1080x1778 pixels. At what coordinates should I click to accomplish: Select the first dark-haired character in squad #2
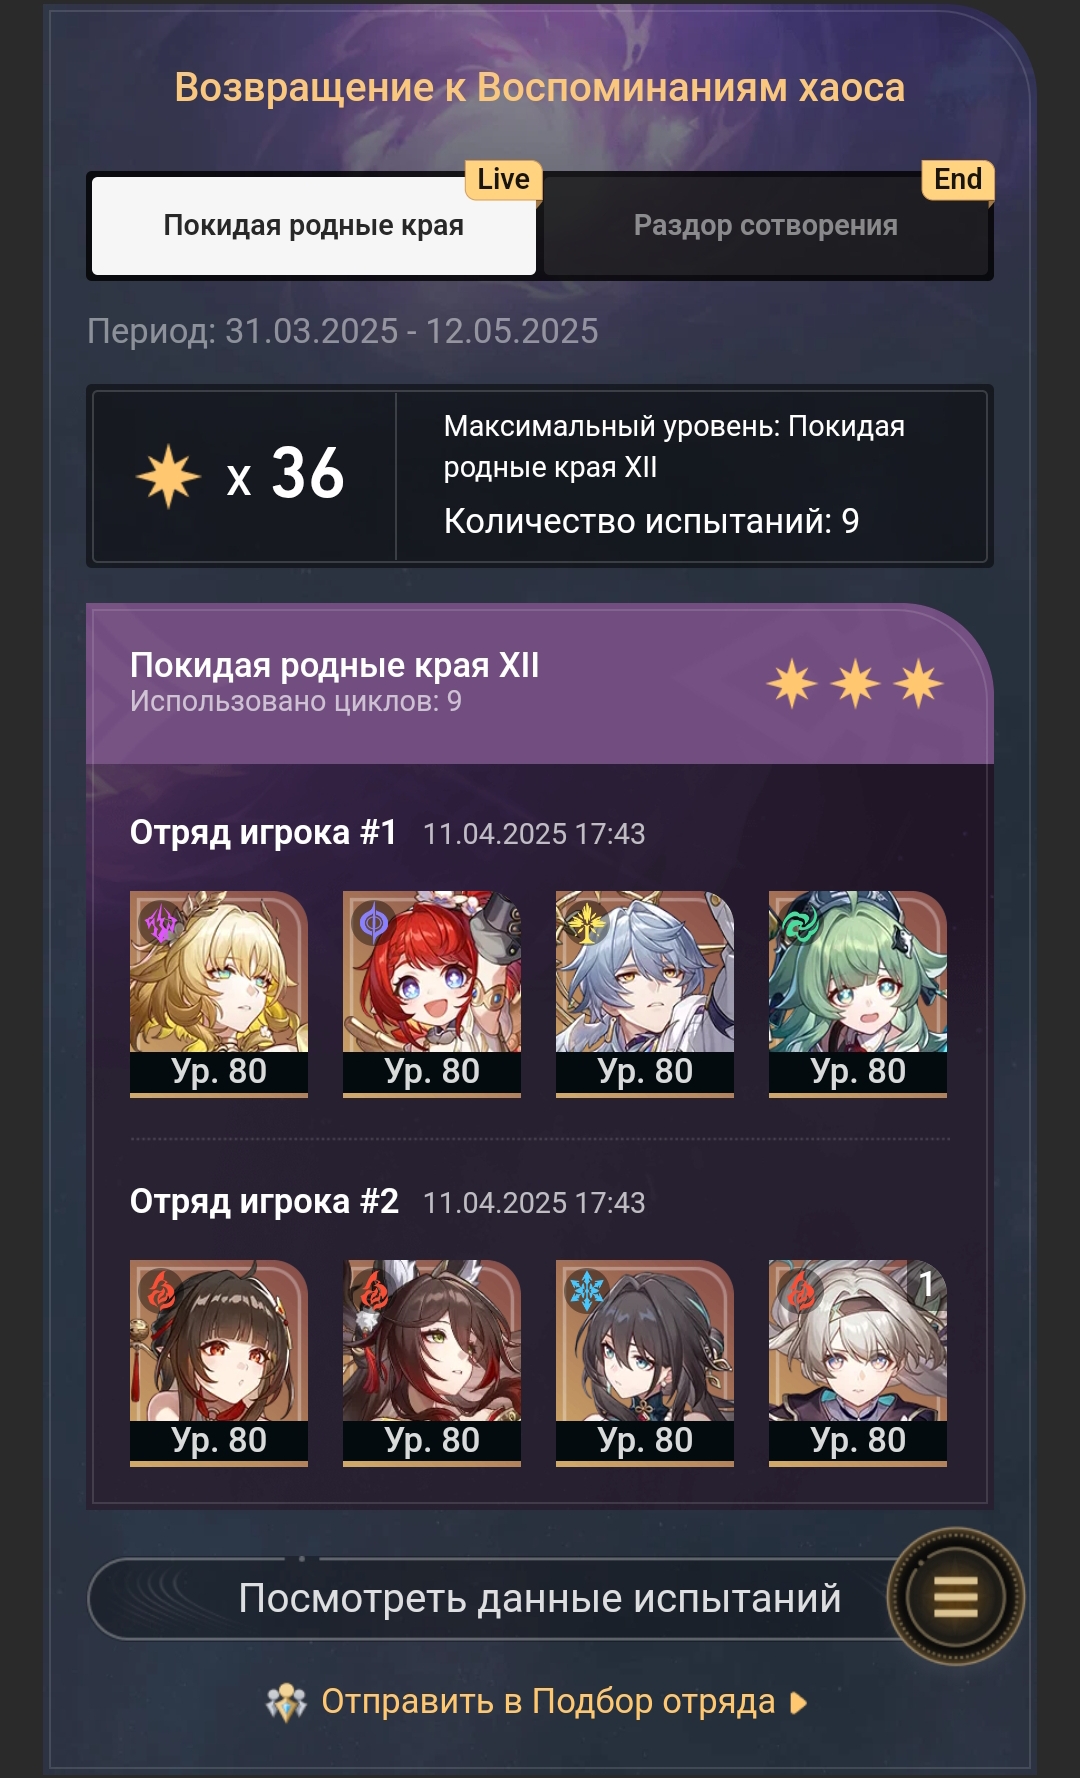point(219,1363)
